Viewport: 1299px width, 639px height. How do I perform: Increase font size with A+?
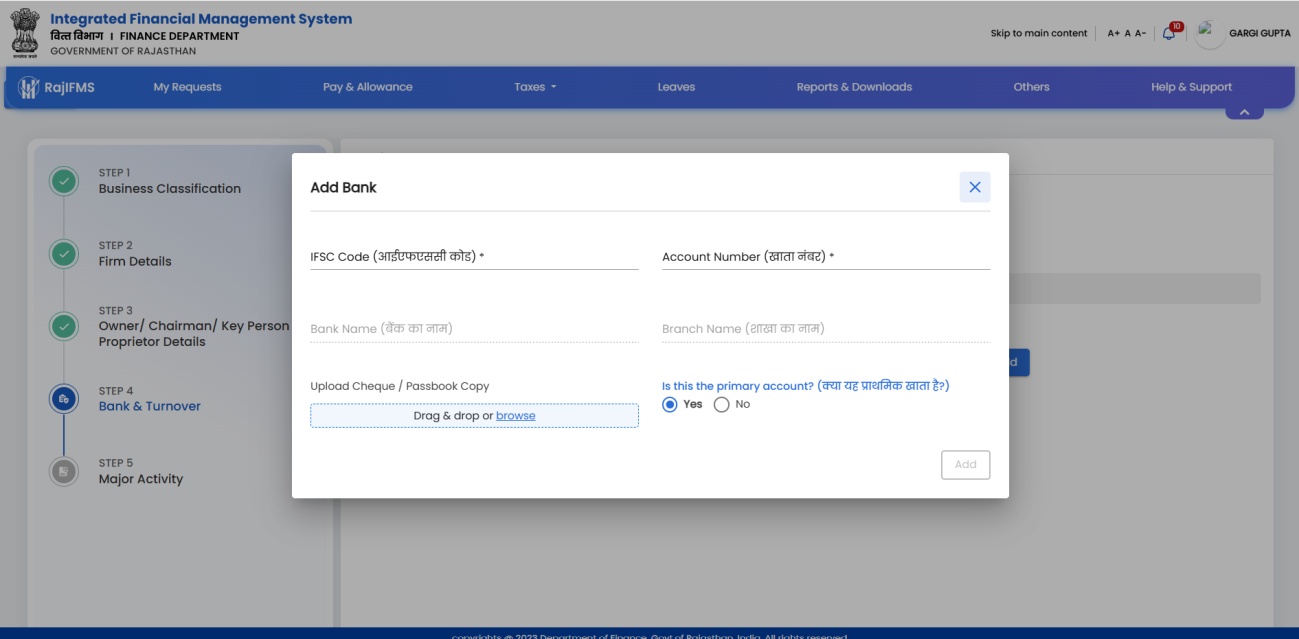(1113, 33)
